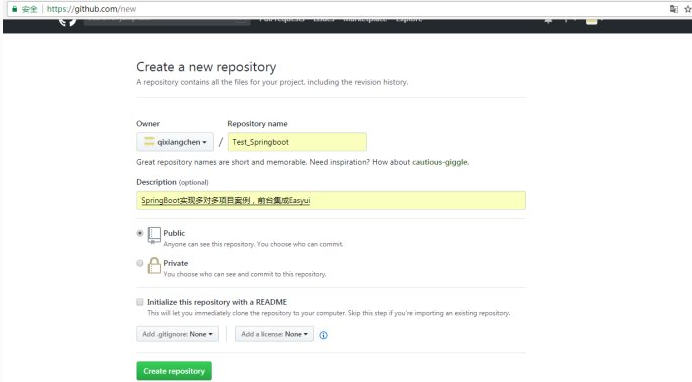Tick Initialize this repository with a README
Screen dimensions: 692x382
tap(140, 302)
